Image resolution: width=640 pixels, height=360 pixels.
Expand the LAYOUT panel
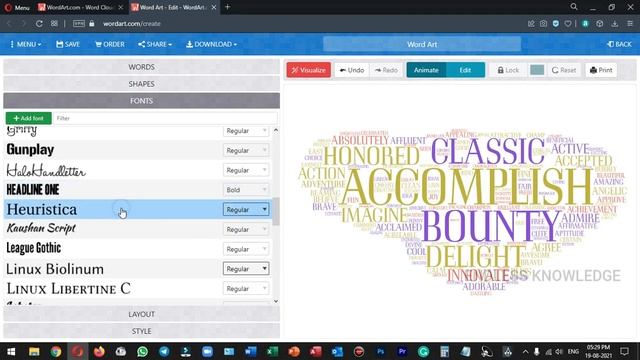click(141, 314)
